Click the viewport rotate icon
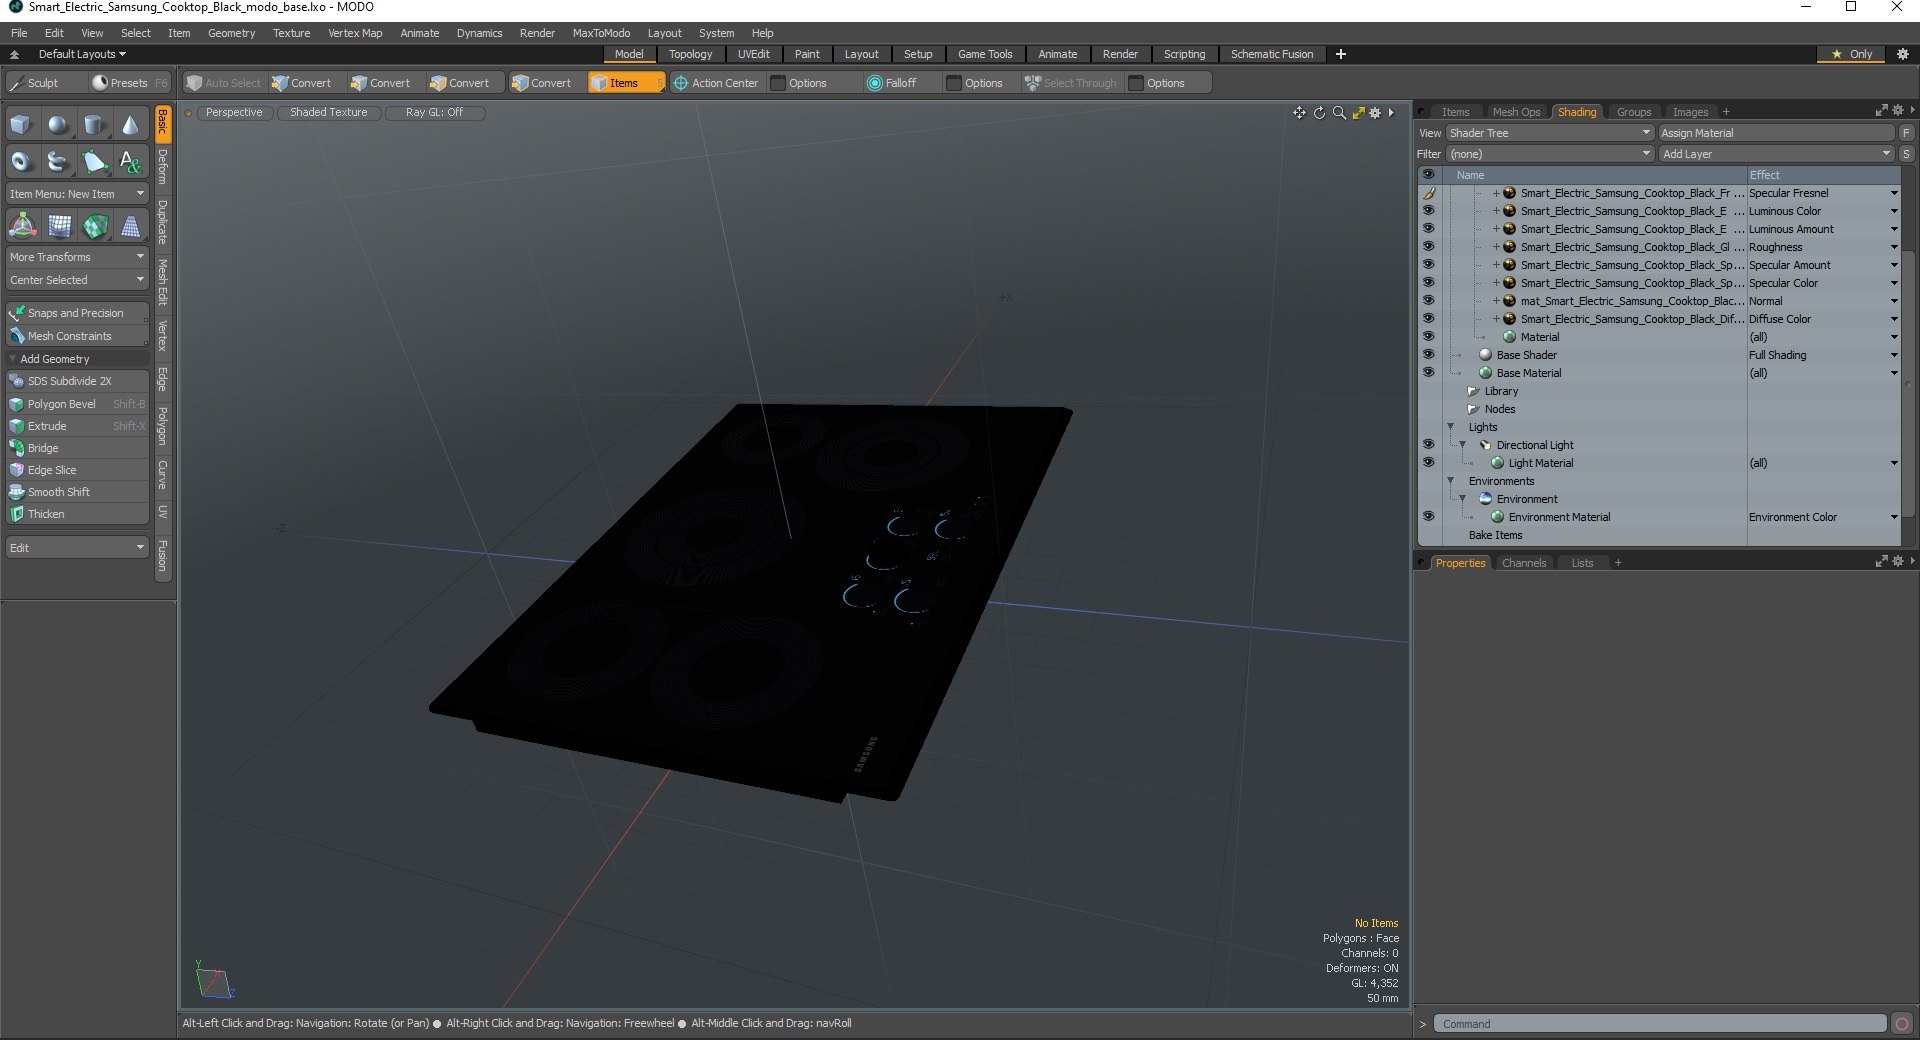1920x1040 pixels. [1319, 113]
